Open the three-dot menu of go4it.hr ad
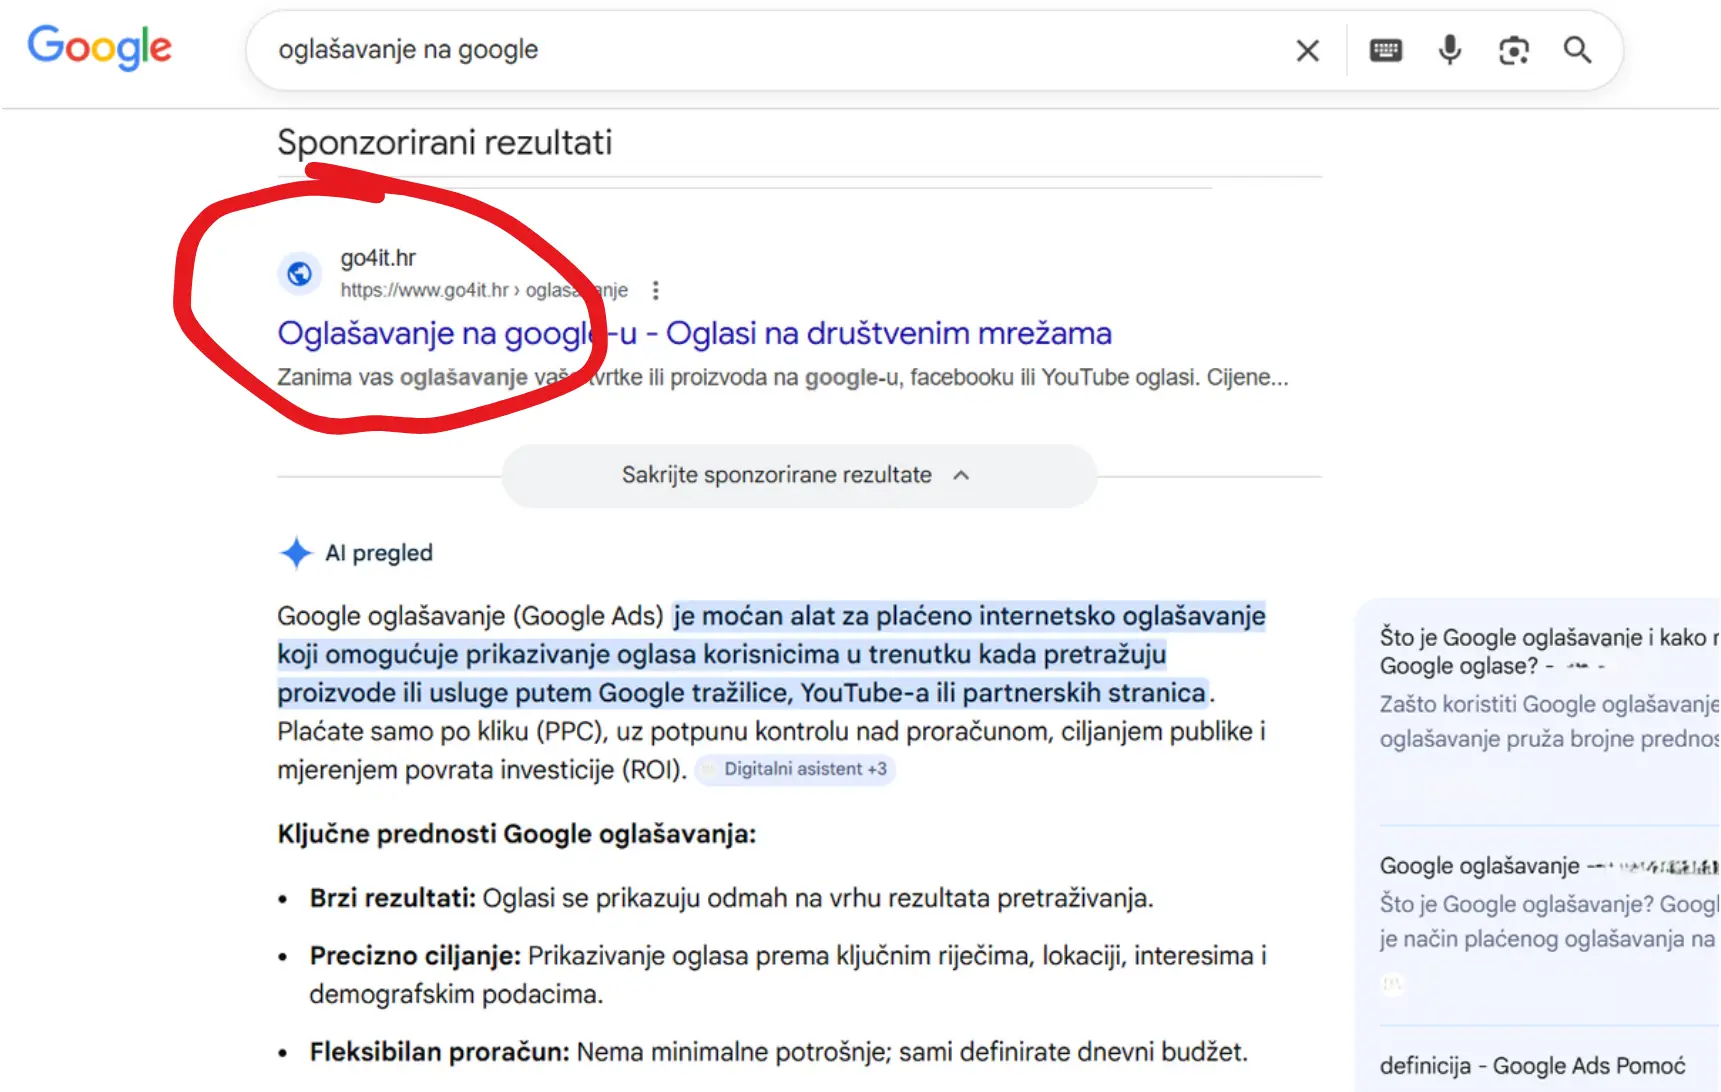The image size is (1721, 1092). [x=655, y=290]
